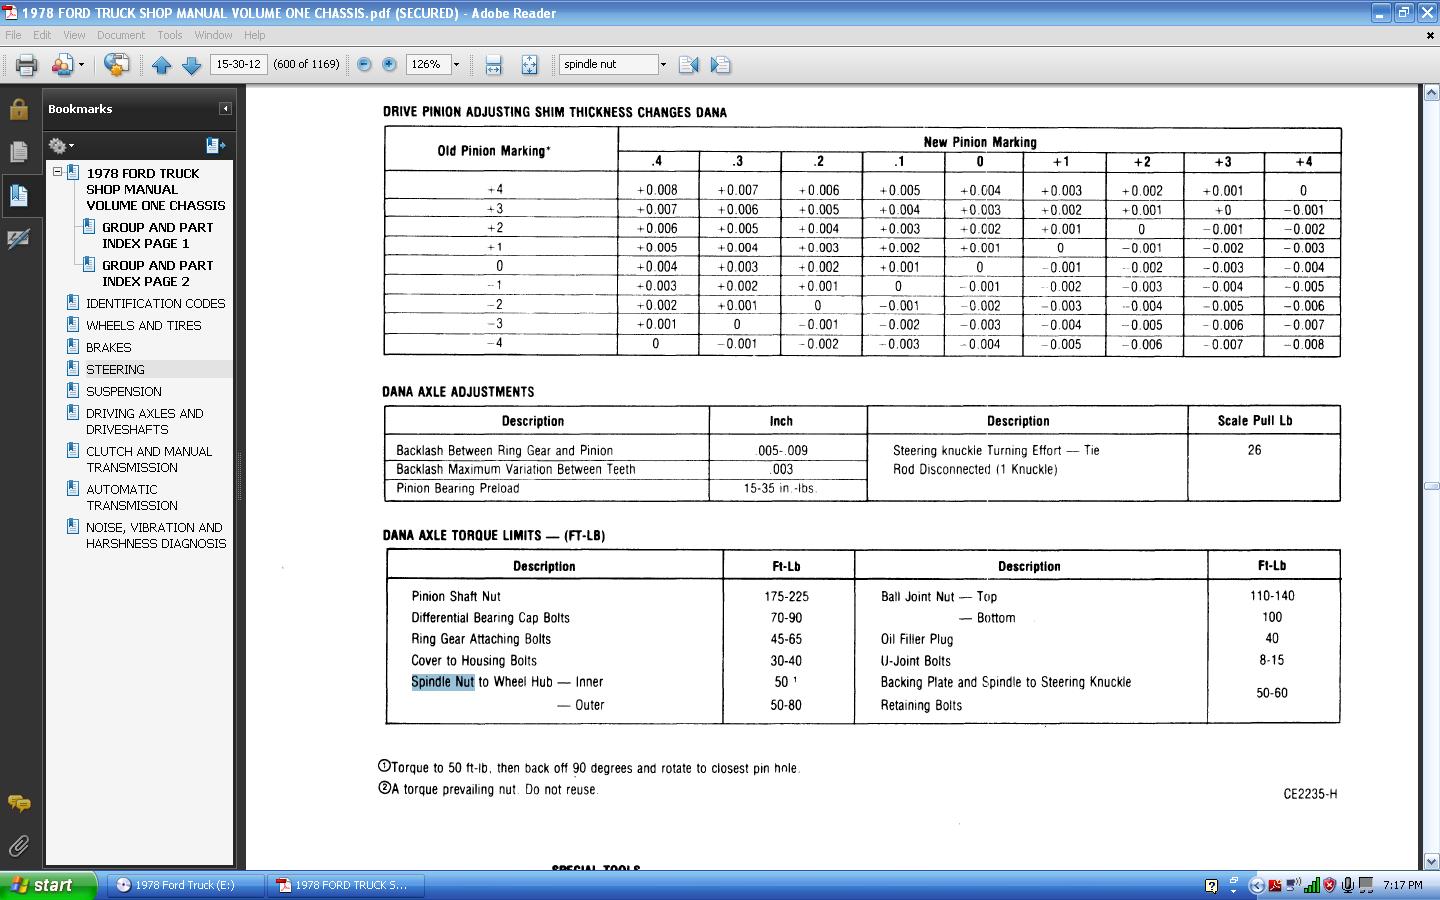Go to previous page with up arrow
Screen dimensions: 1440x900
[x=162, y=65]
